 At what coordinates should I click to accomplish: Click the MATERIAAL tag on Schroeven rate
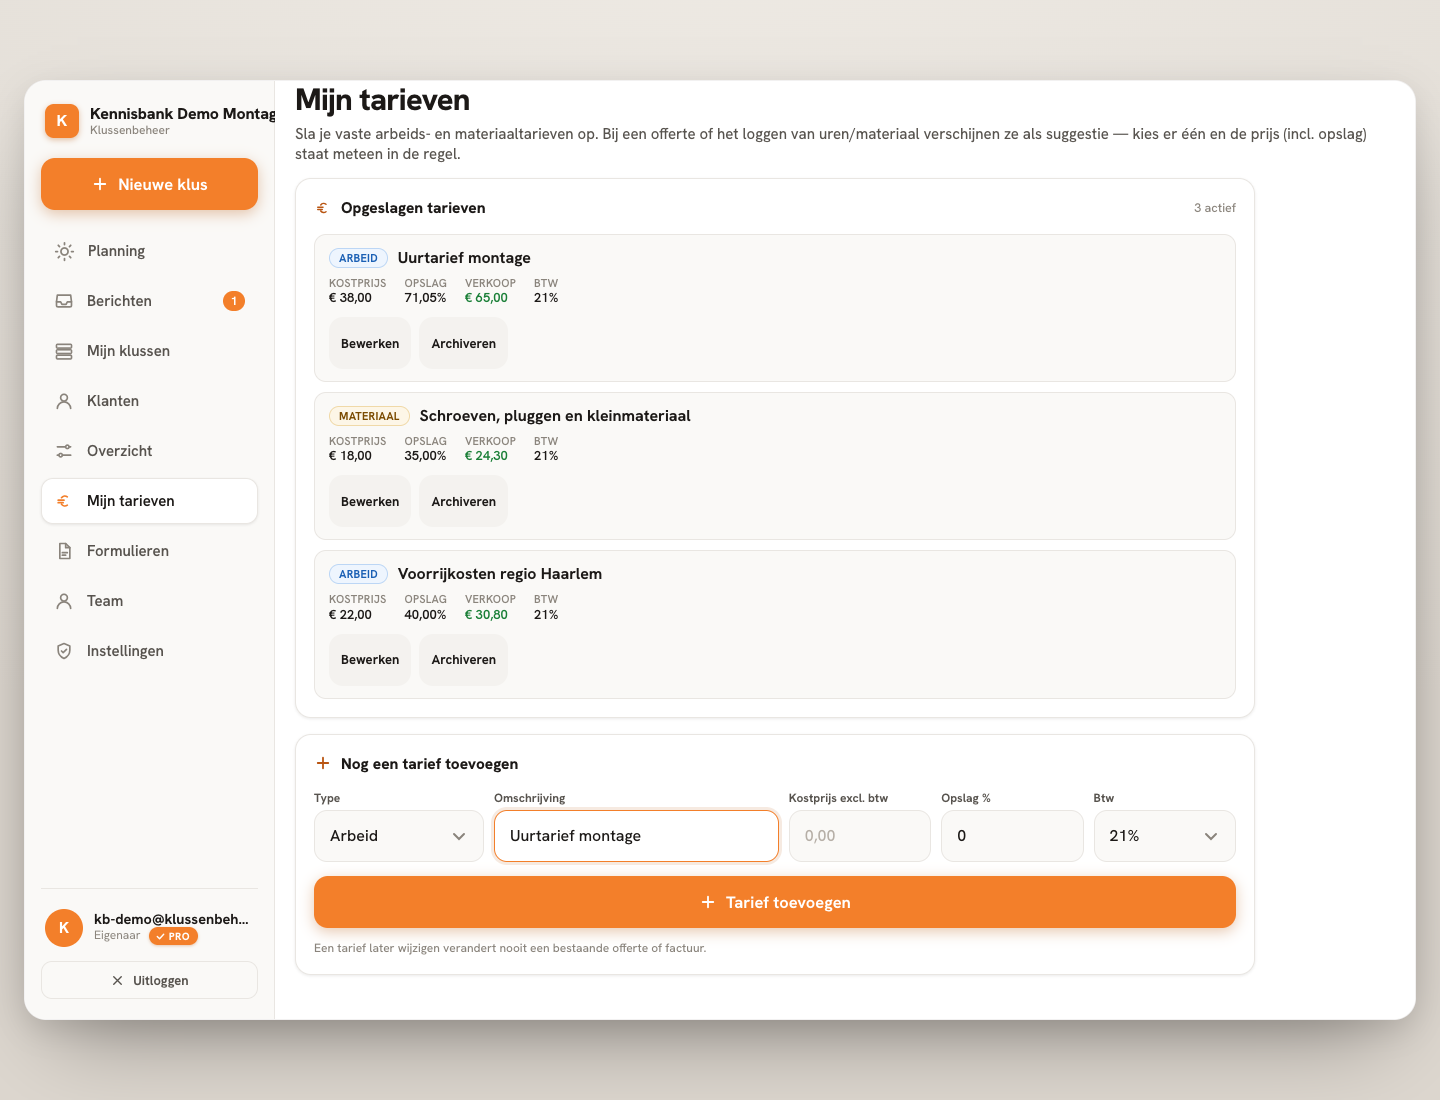pyautogui.click(x=369, y=416)
